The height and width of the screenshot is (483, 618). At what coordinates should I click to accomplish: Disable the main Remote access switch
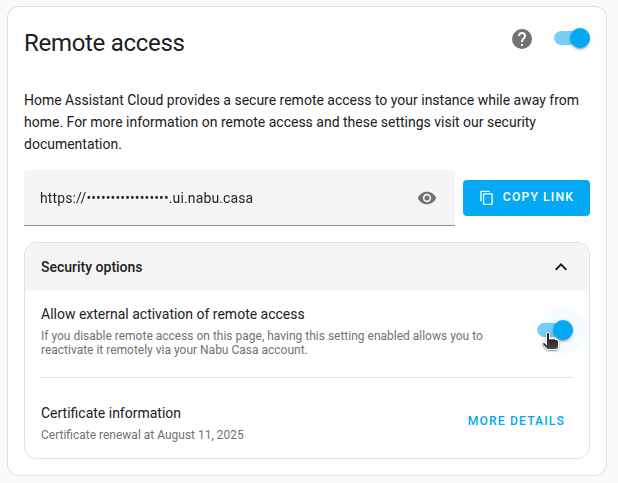coord(572,39)
